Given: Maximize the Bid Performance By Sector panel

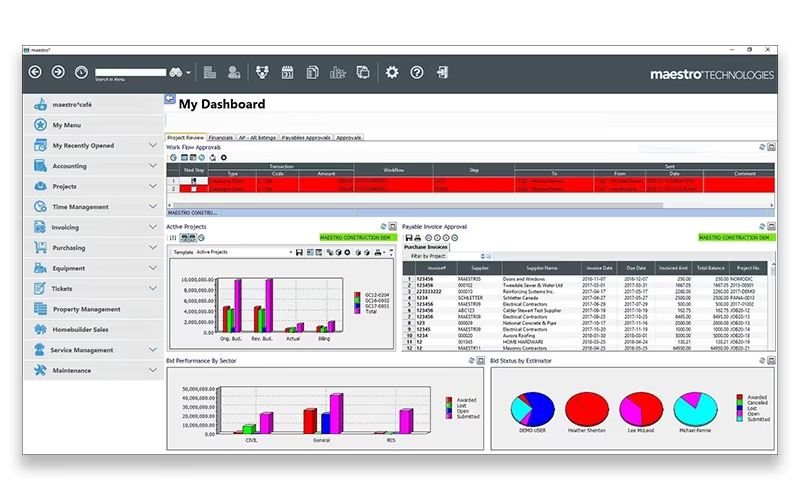Looking at the screenshot, I should pos(481,360).
